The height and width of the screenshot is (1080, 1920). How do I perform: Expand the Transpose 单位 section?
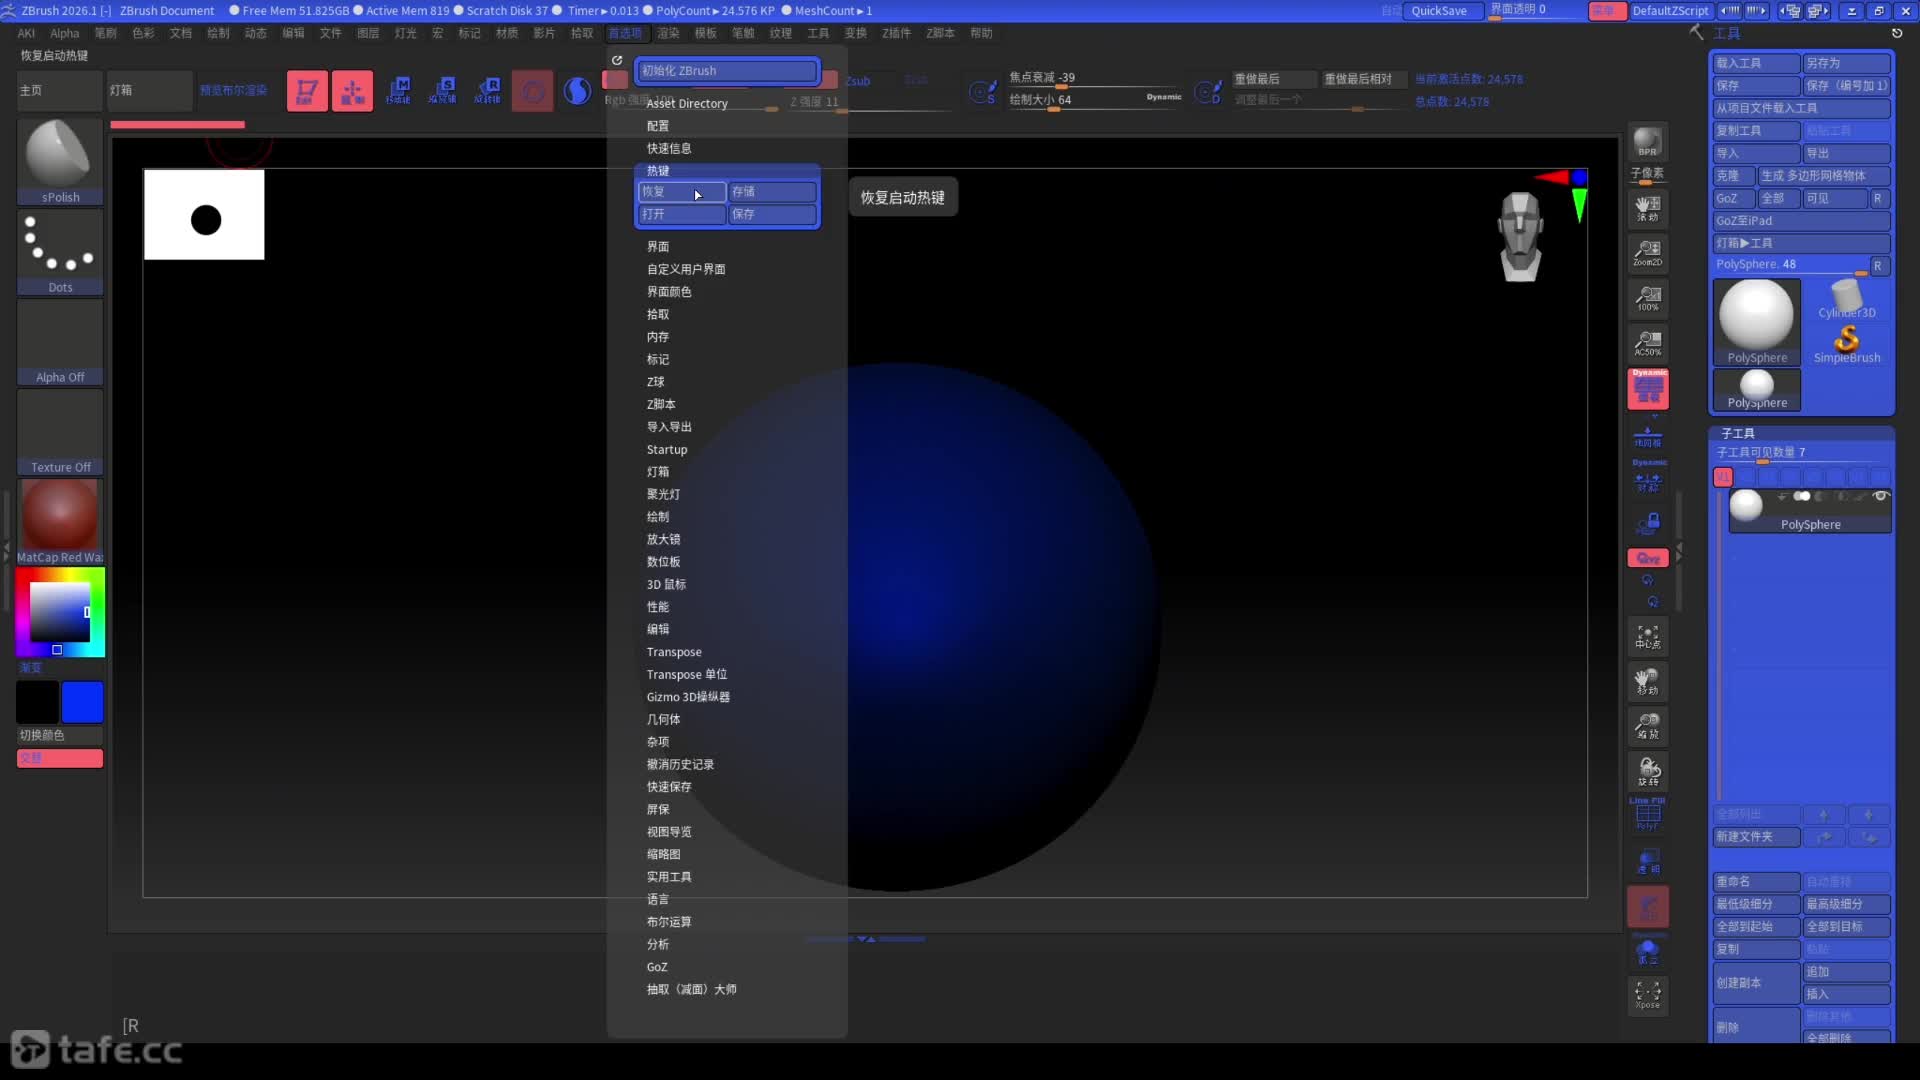pyautogui.click(x=687, y=675)
